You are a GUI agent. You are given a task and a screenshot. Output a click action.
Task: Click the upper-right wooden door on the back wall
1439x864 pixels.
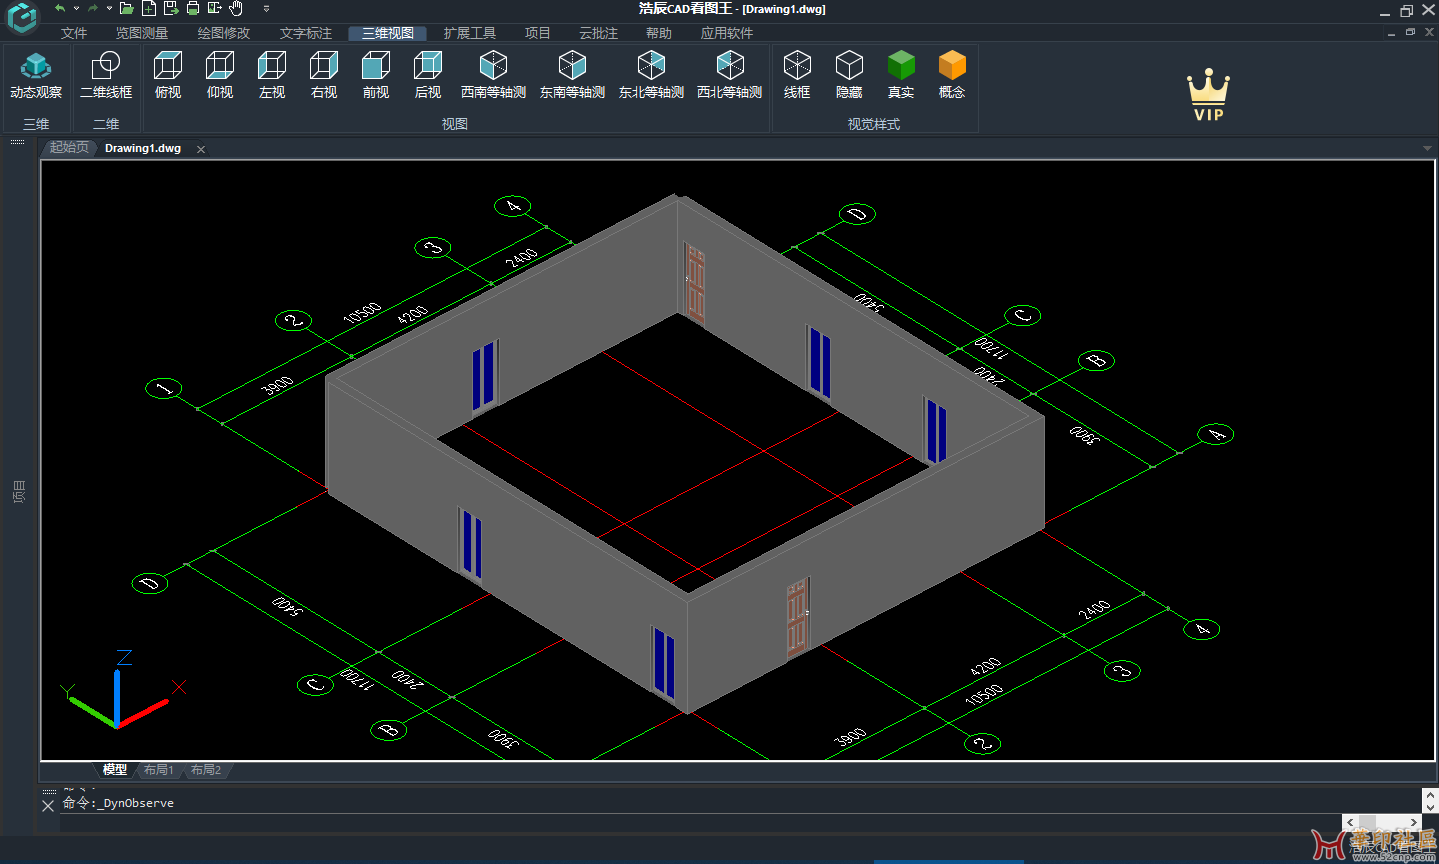(696, 285)
